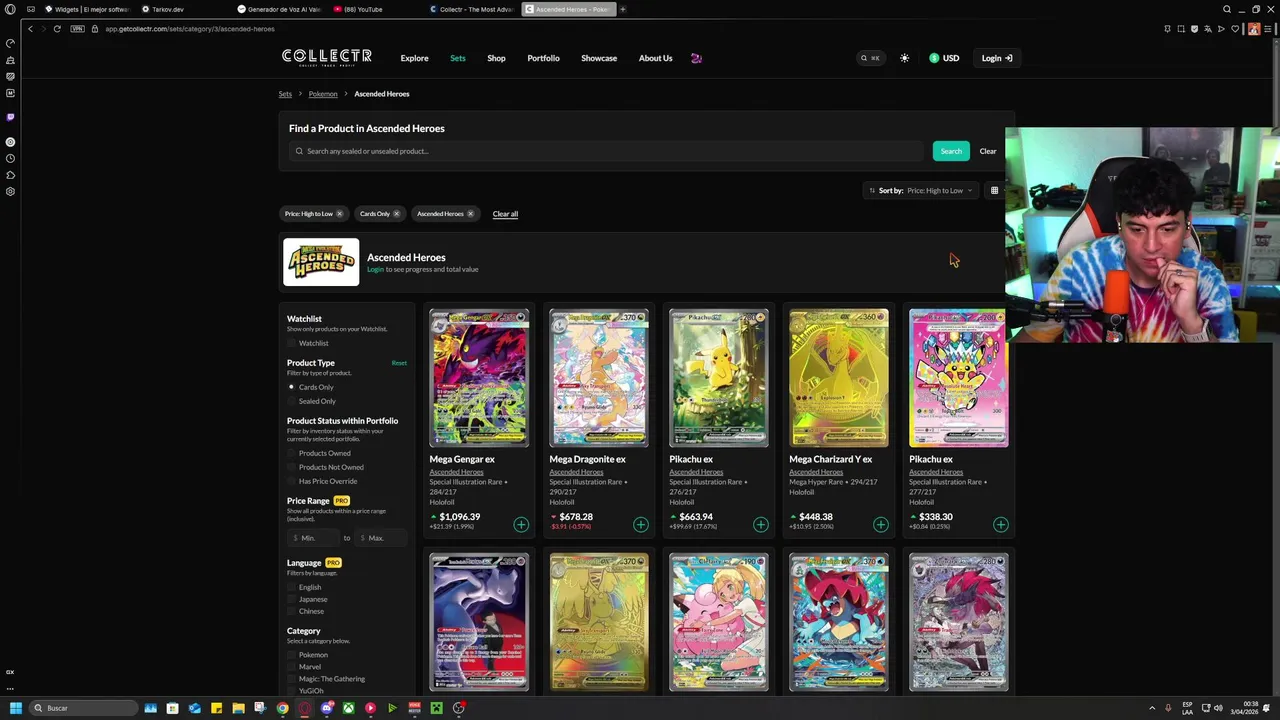Open the Portfolio menu item
The image size is (1280, 720).
pyautogui.click(x=543, y=58)
